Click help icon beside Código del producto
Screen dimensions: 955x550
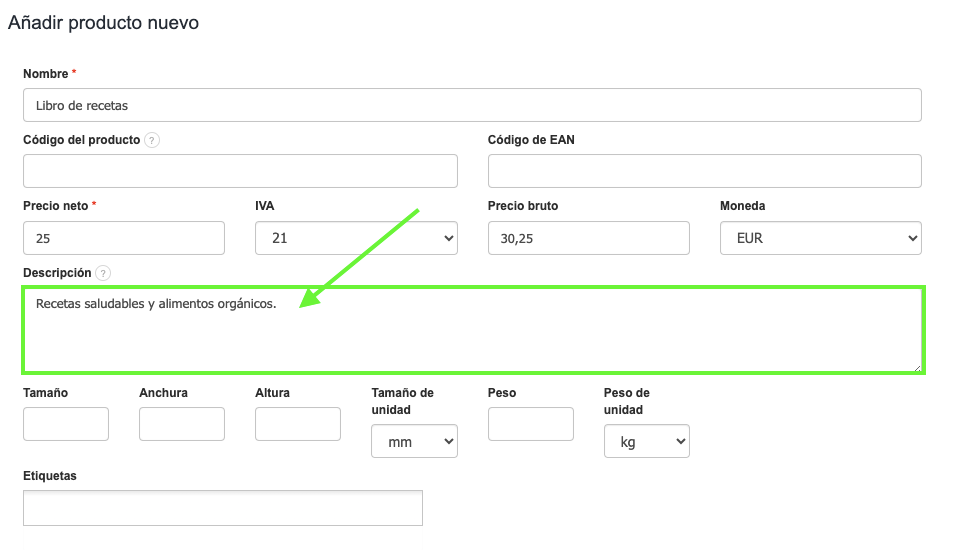point(152,141)
